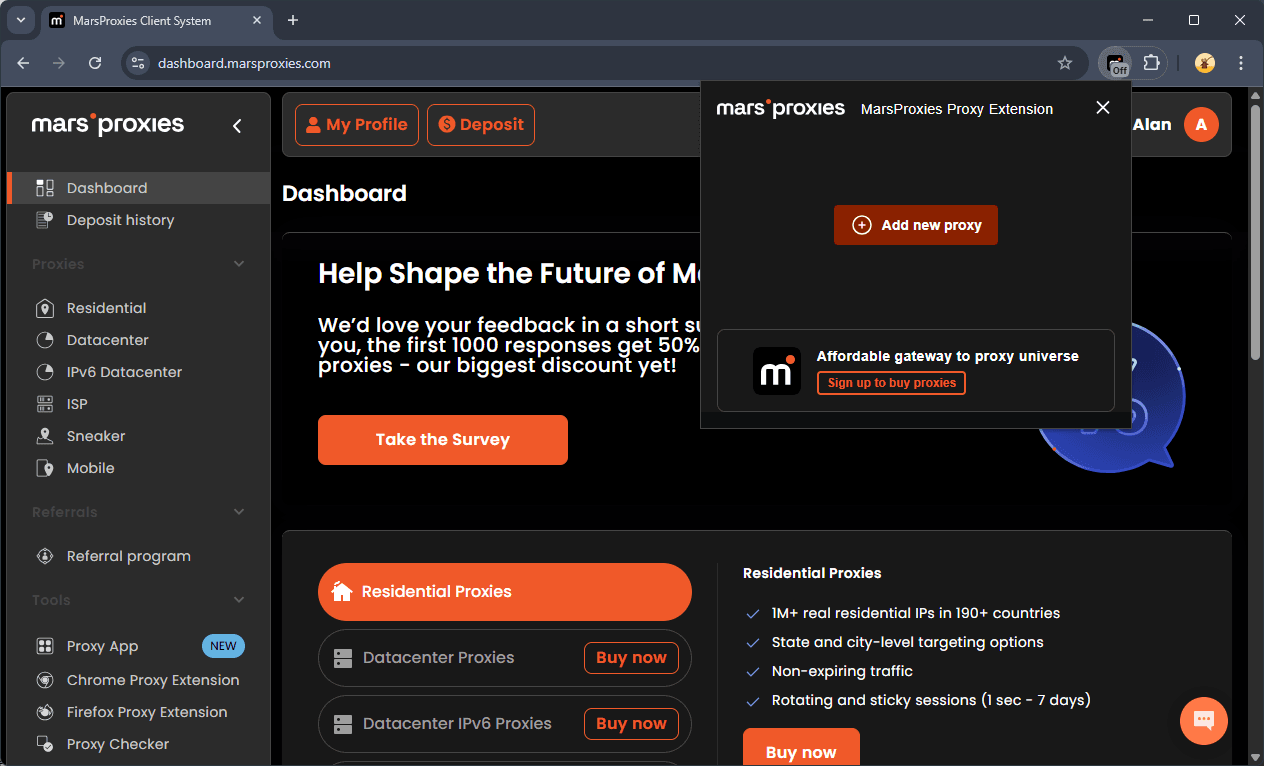The image size is (1264, 766).
Task: Open the live chat bubble icon
Action: (1203, 720)
